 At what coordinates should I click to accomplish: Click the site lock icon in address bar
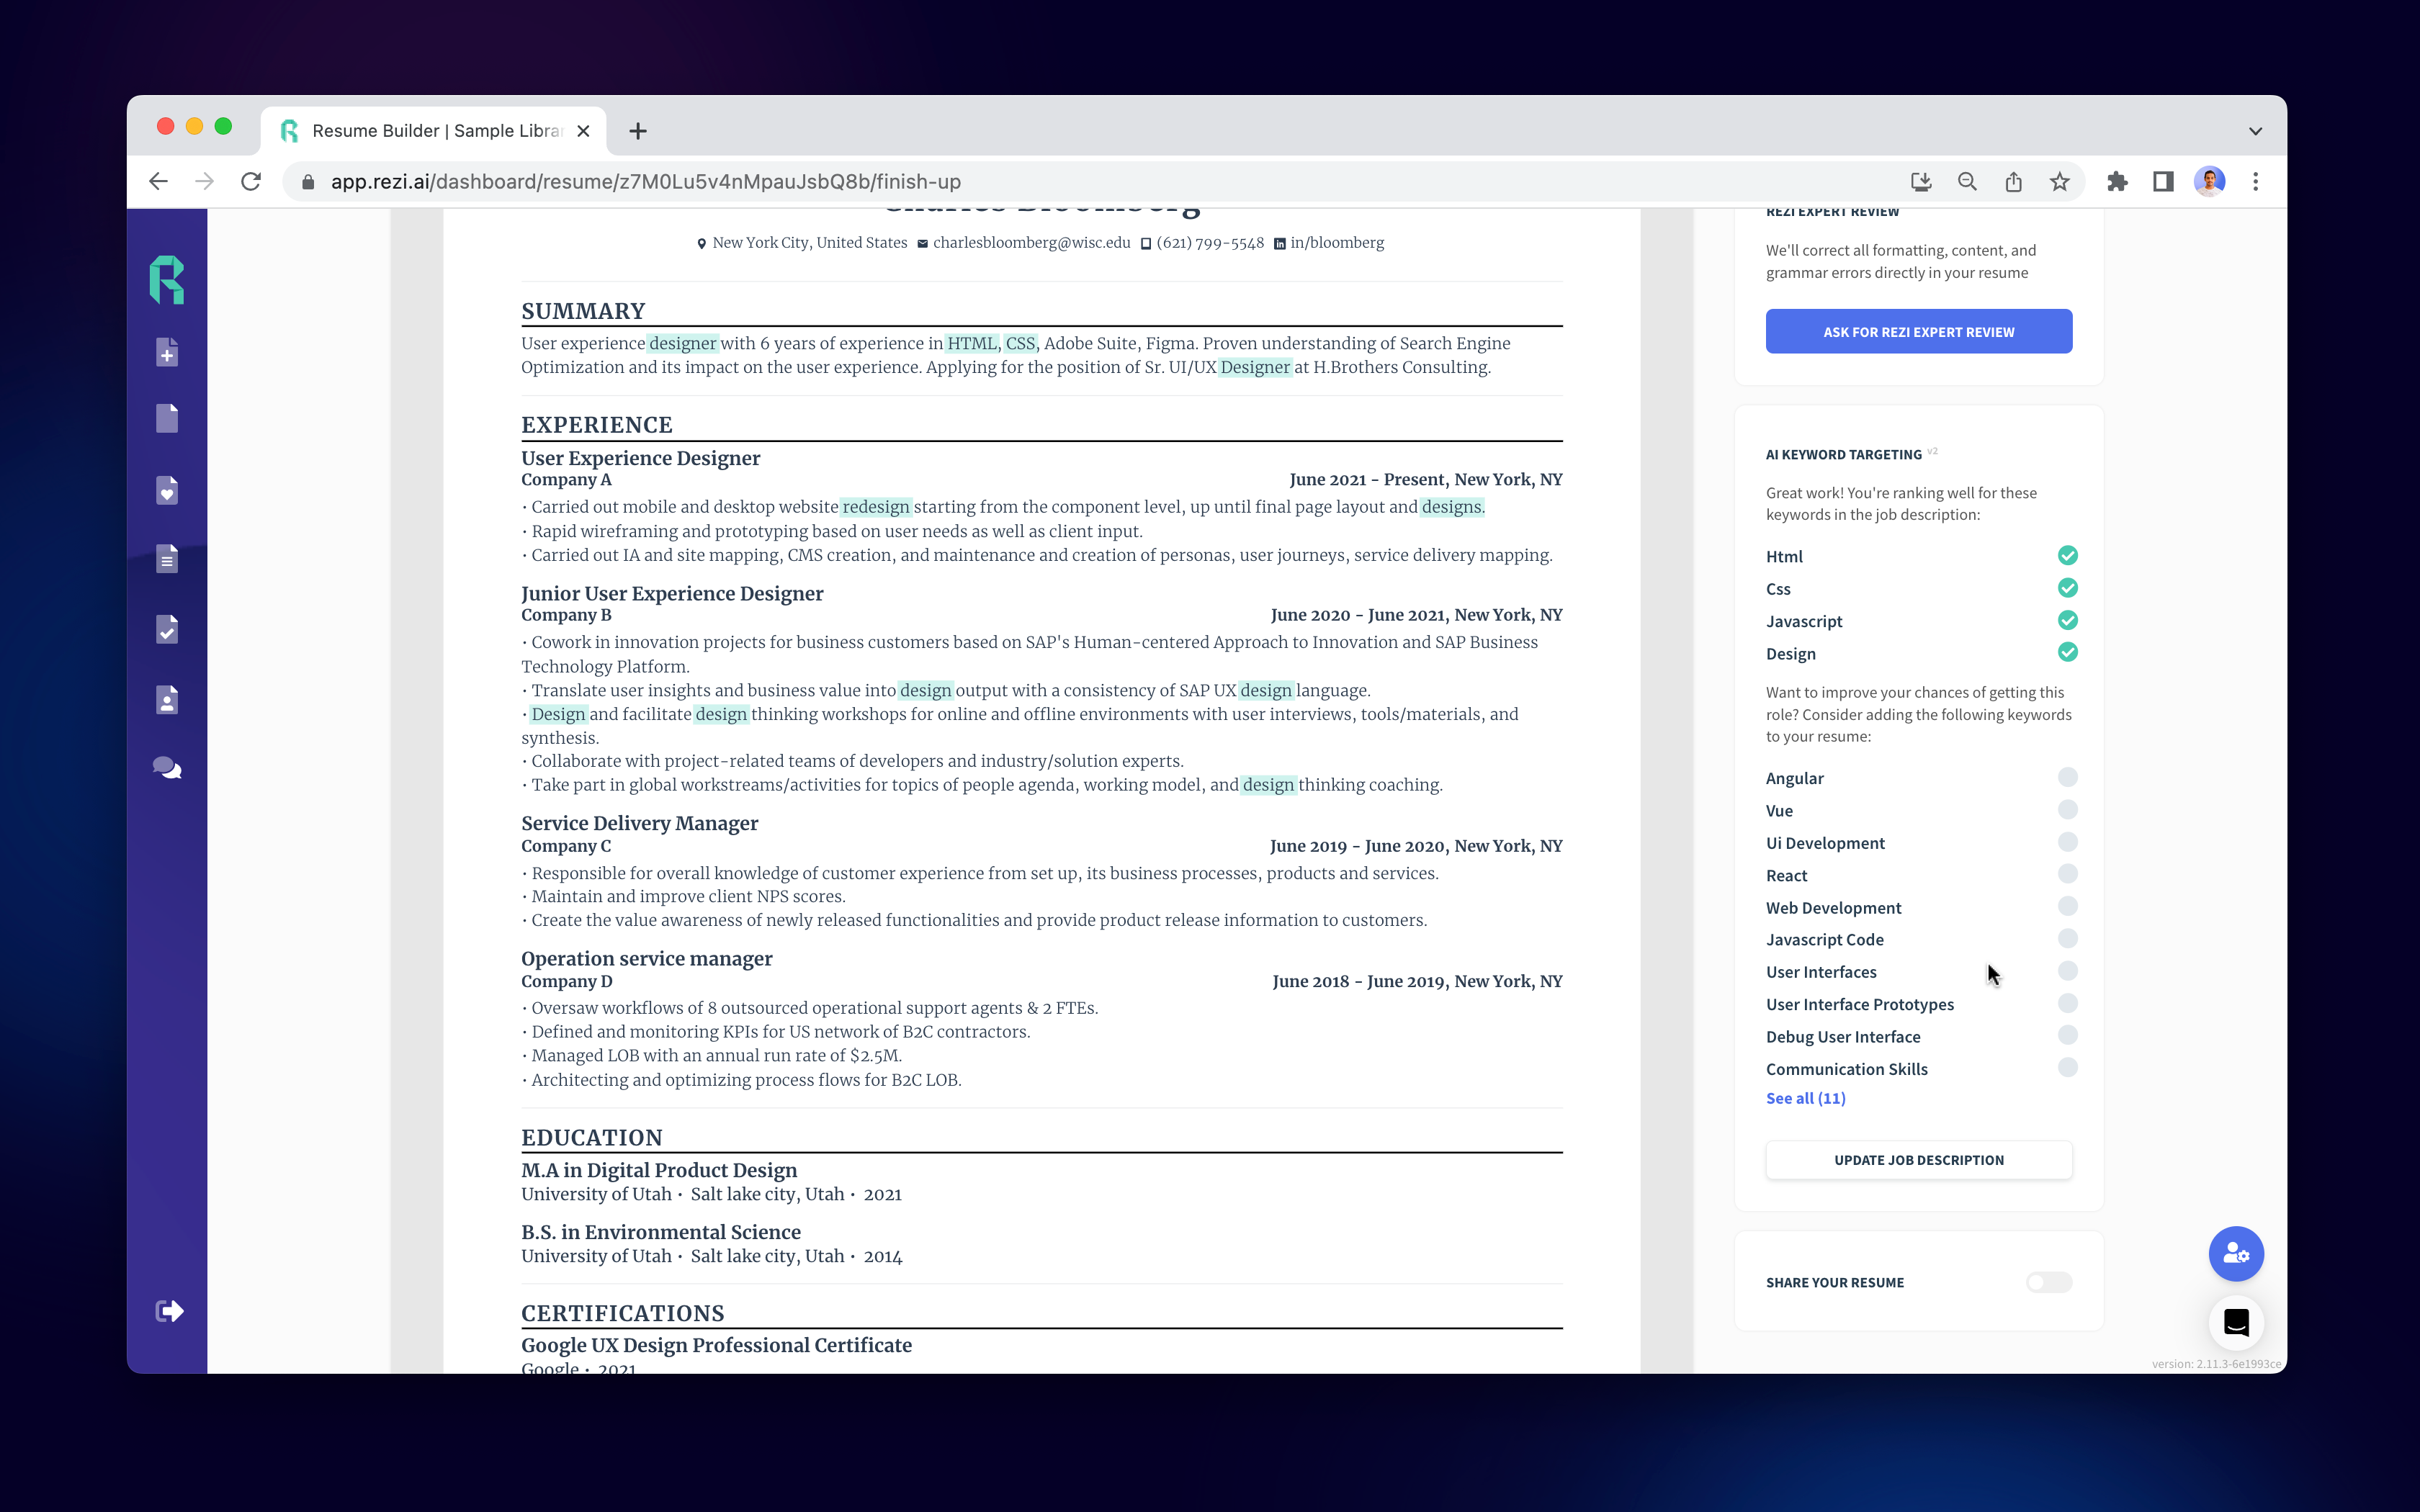(308, 181)
